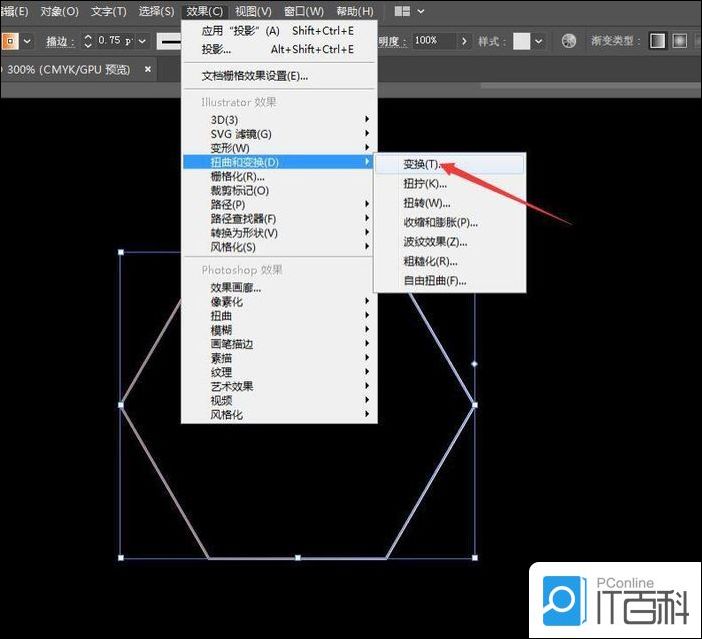This screenshot has width=702, height=639.
Task: Select the linear gradient type icon
Action: click(x=658, y=41)
